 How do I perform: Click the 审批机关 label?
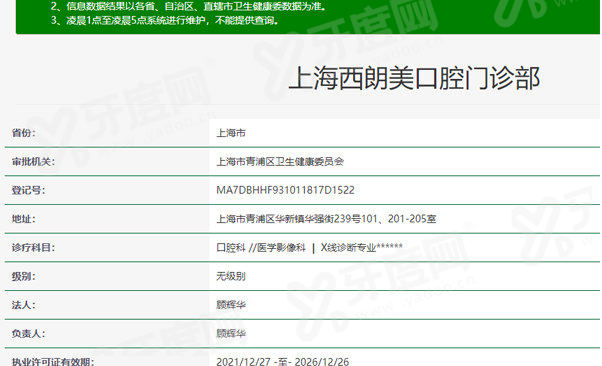click(33, 162)
